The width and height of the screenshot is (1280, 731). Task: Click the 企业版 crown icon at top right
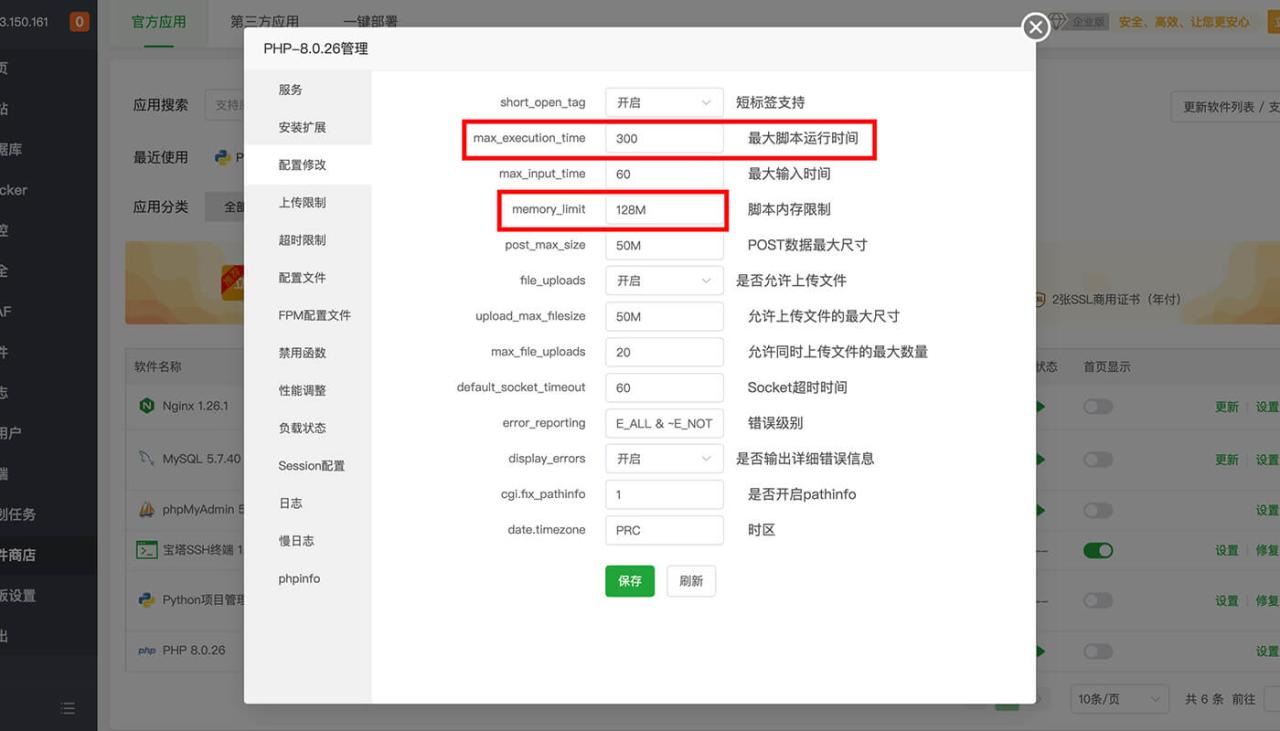(1058, 19)
